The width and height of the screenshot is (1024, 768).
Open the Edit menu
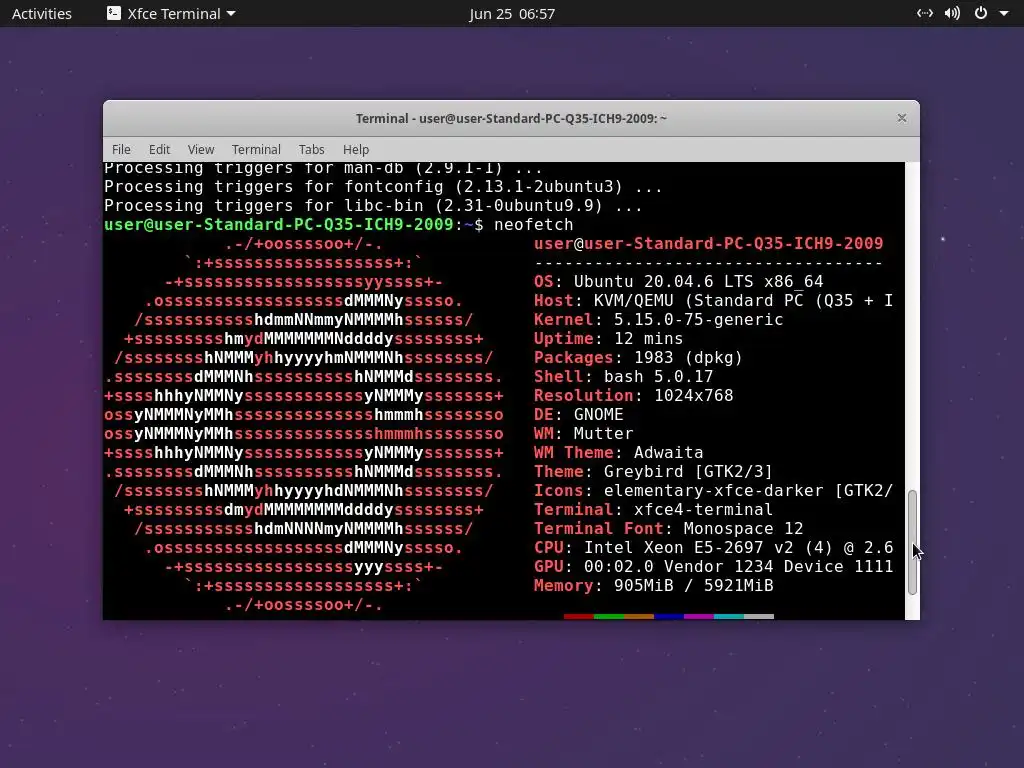point(159,150)
